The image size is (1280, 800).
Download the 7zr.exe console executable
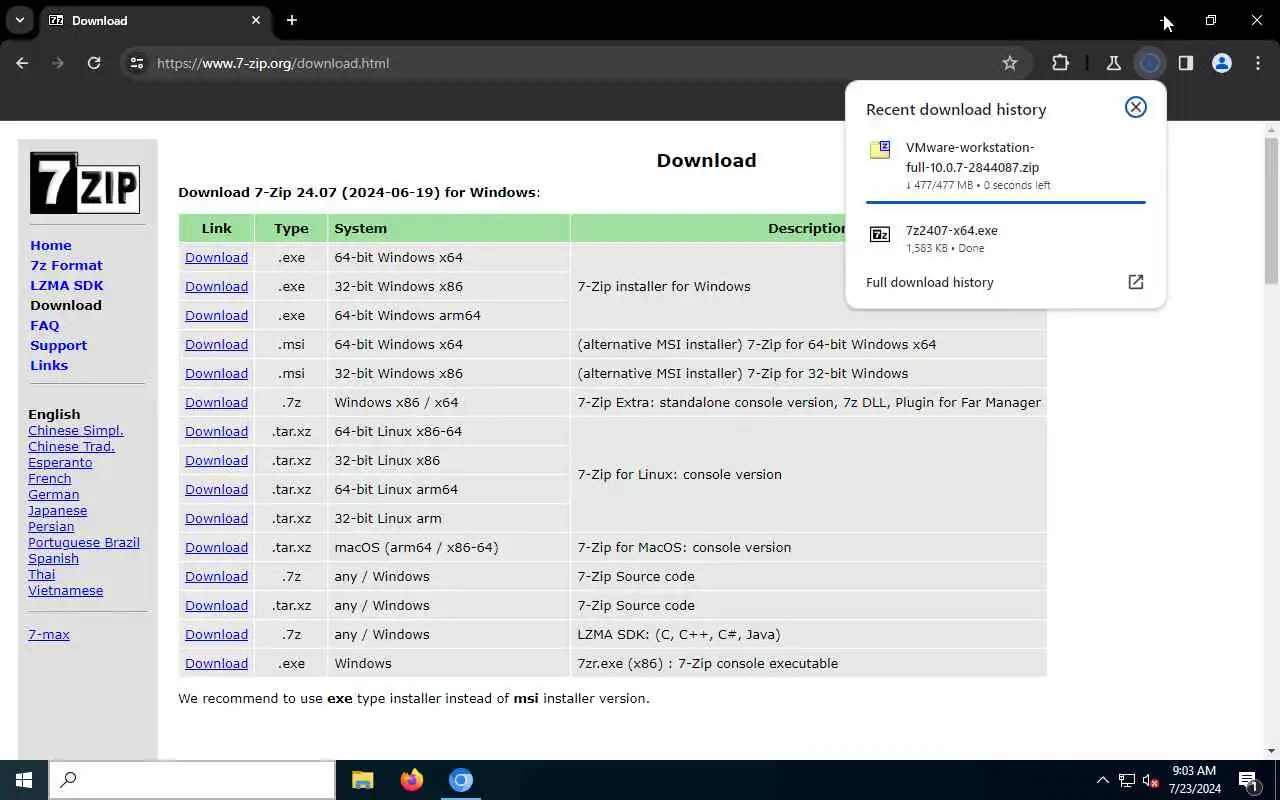pos(216,663)
